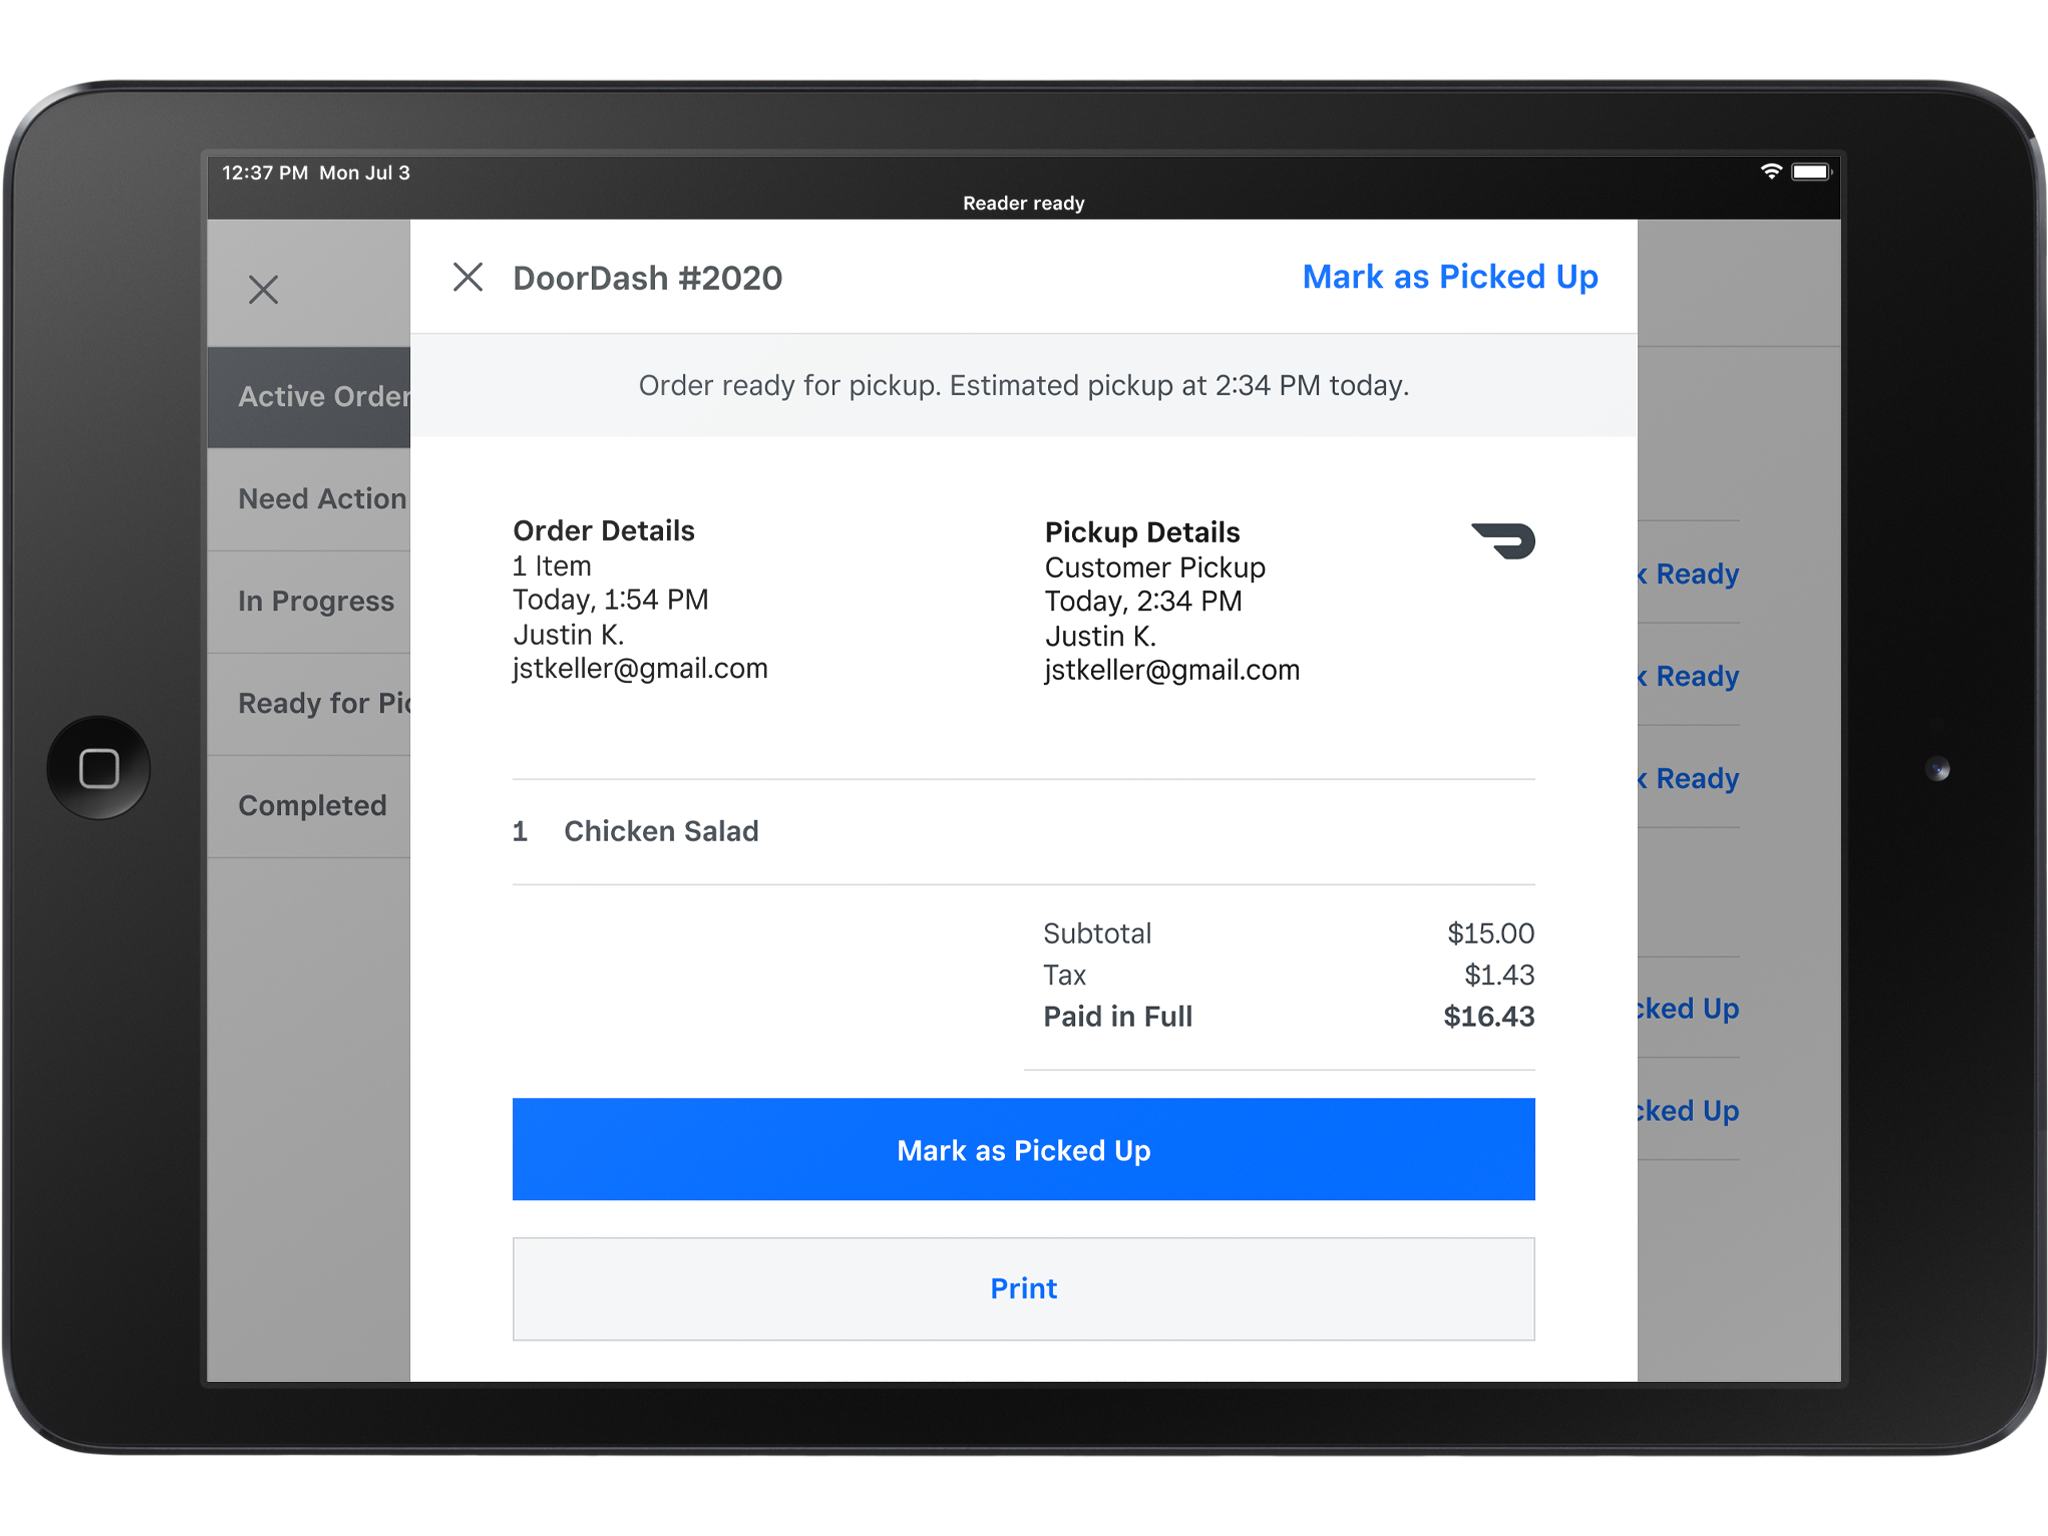Close the orders sidebar with the X
The image size is (2048, 1536).
point(263,290)
